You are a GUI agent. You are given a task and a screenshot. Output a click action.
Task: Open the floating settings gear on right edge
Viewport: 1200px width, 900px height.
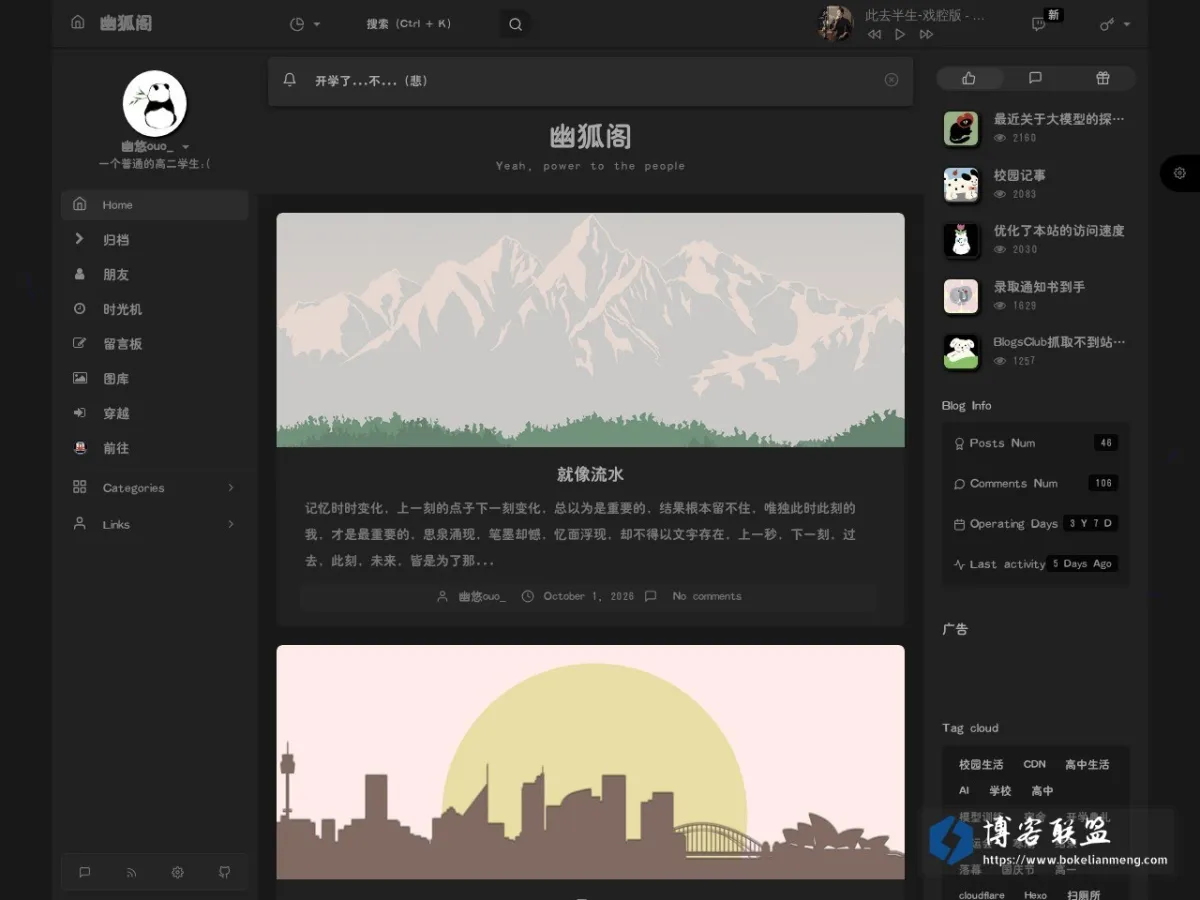[1180, 173]
